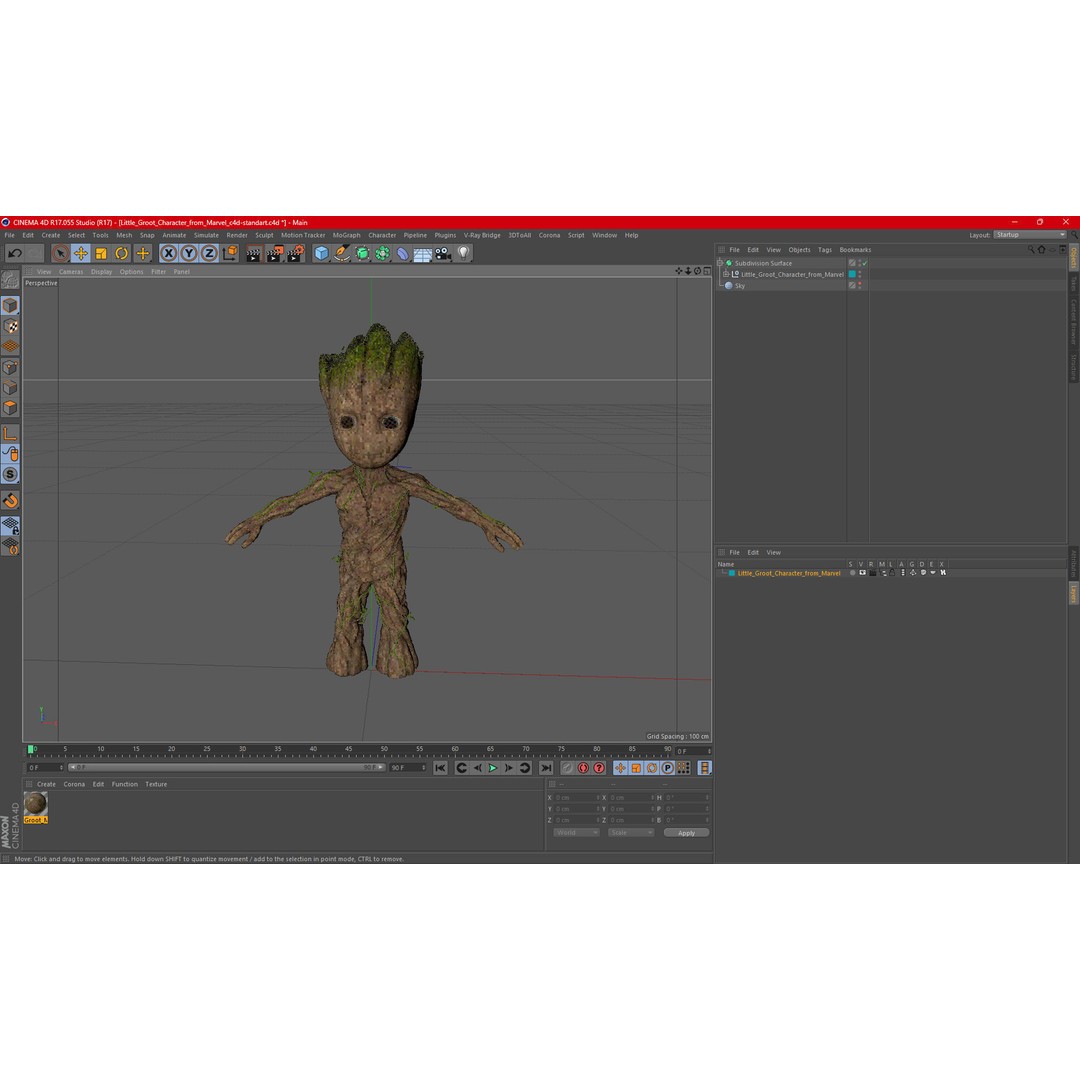The width and height of the screenshot is (1080, 1080).
Task: Click the timeline preview range slider bar
Action: coord(227,767)
